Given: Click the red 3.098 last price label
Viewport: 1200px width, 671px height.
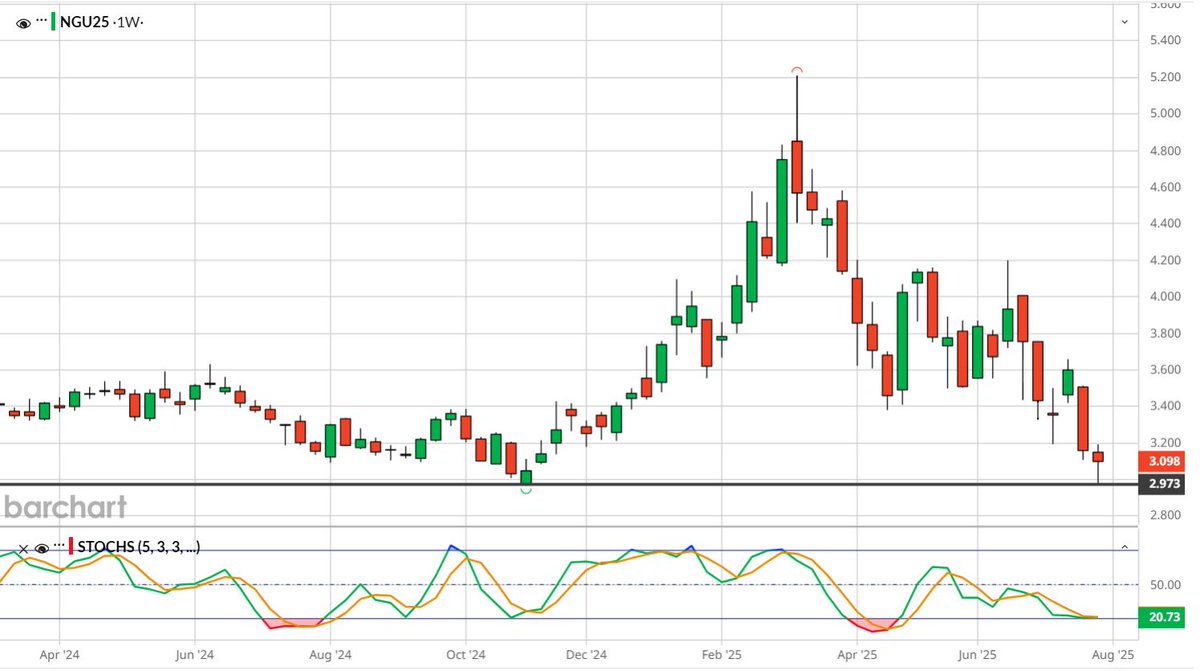Looking at the screenshot, I should pos(1163,461).
